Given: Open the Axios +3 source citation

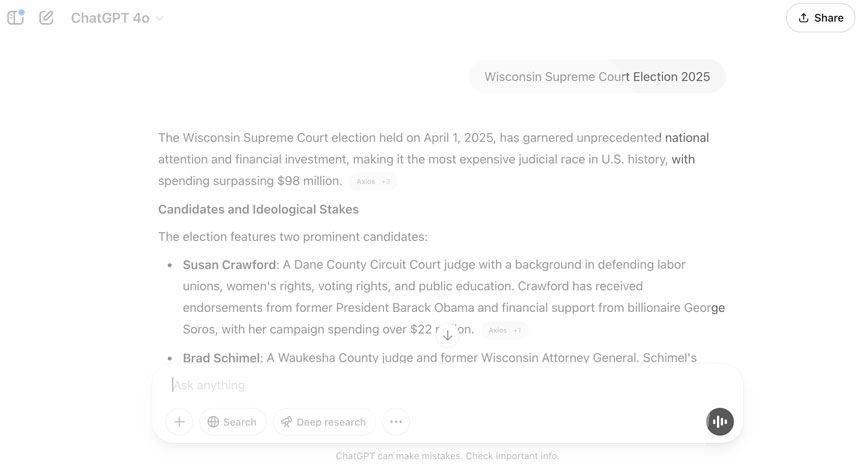Looking at the screenshot, I should [x=373, y=182].
